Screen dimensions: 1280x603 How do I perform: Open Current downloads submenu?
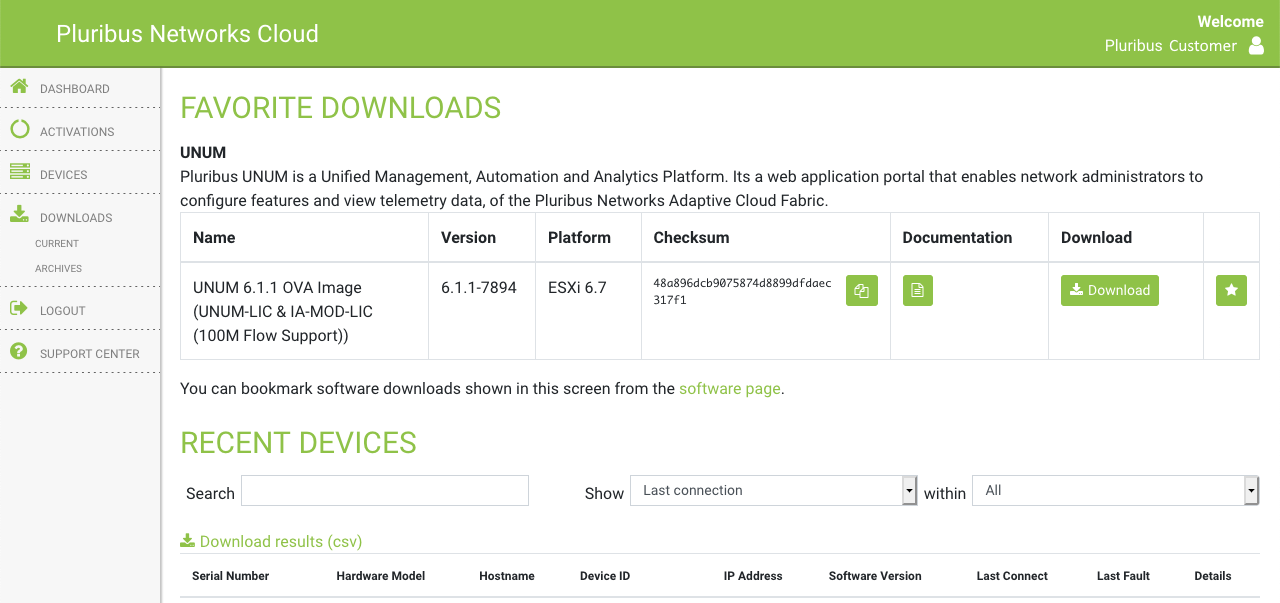click(57, 244)
